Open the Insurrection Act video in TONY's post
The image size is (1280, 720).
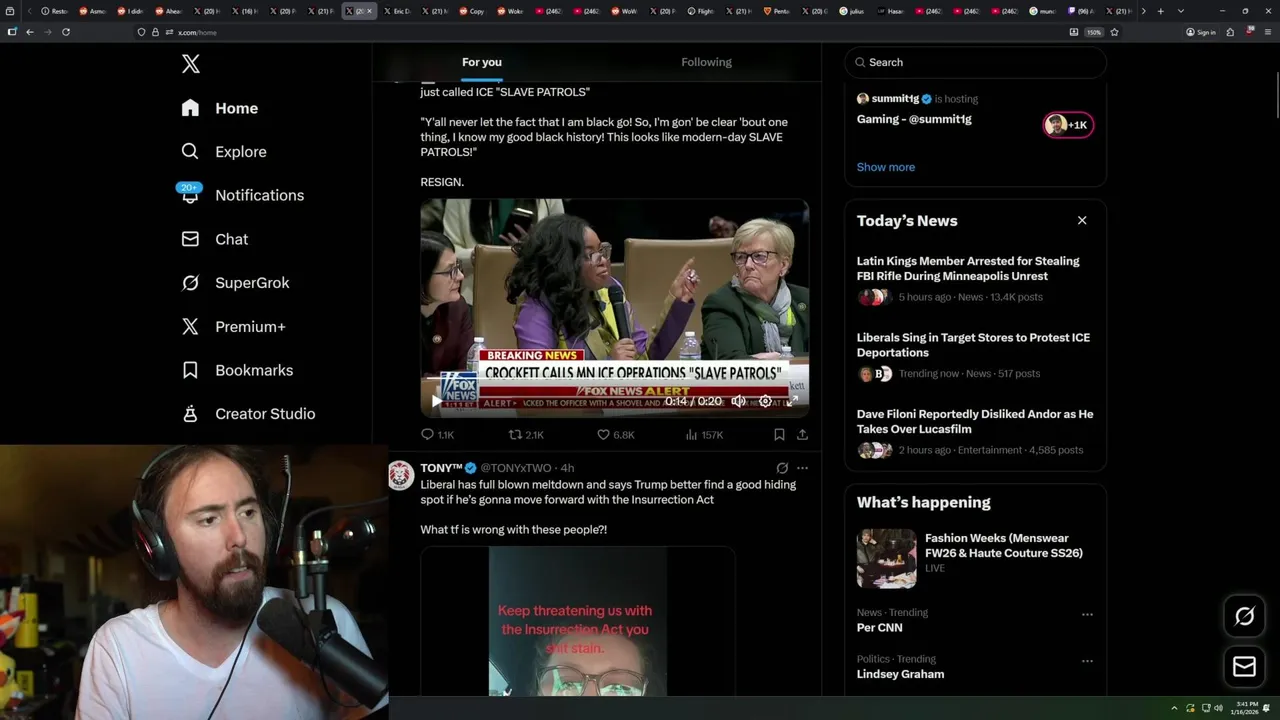578,621
